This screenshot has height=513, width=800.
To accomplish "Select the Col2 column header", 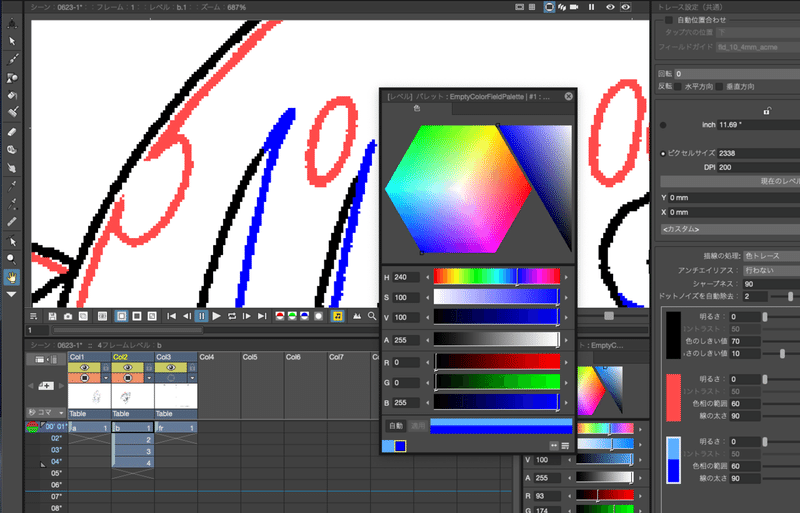I will pos(133,357).
